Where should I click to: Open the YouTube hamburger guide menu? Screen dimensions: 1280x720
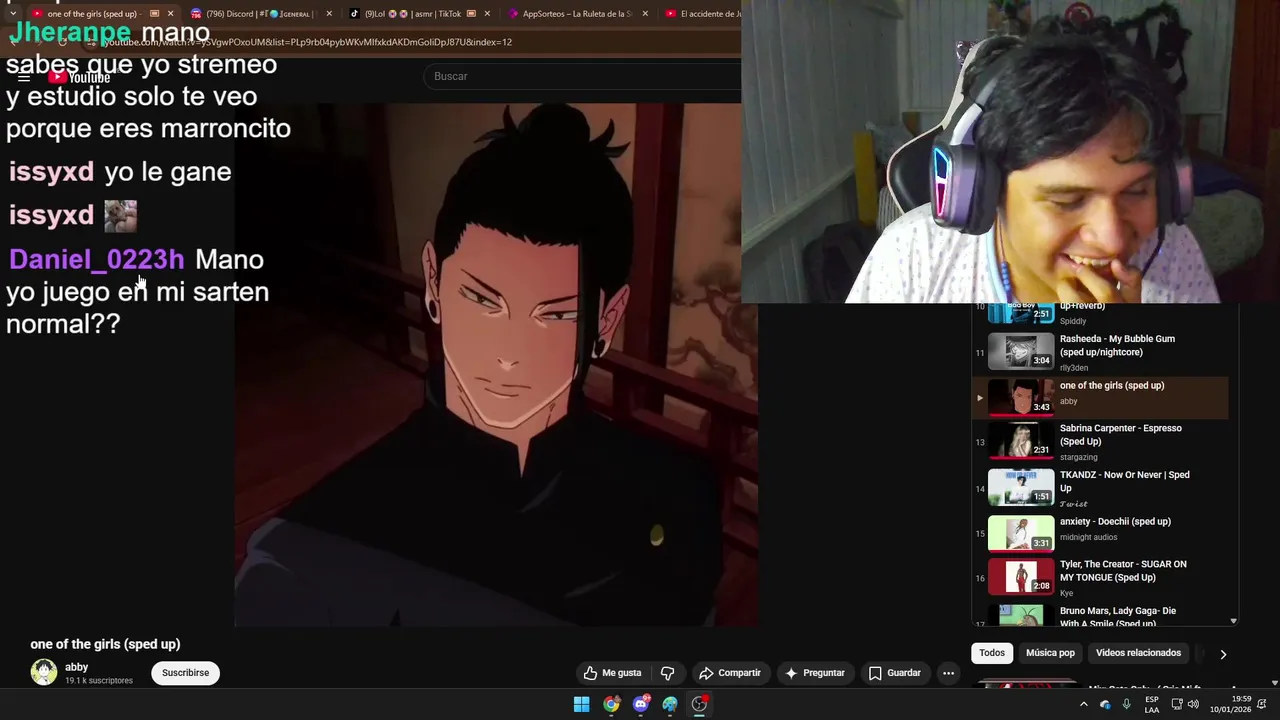point(24,77)
